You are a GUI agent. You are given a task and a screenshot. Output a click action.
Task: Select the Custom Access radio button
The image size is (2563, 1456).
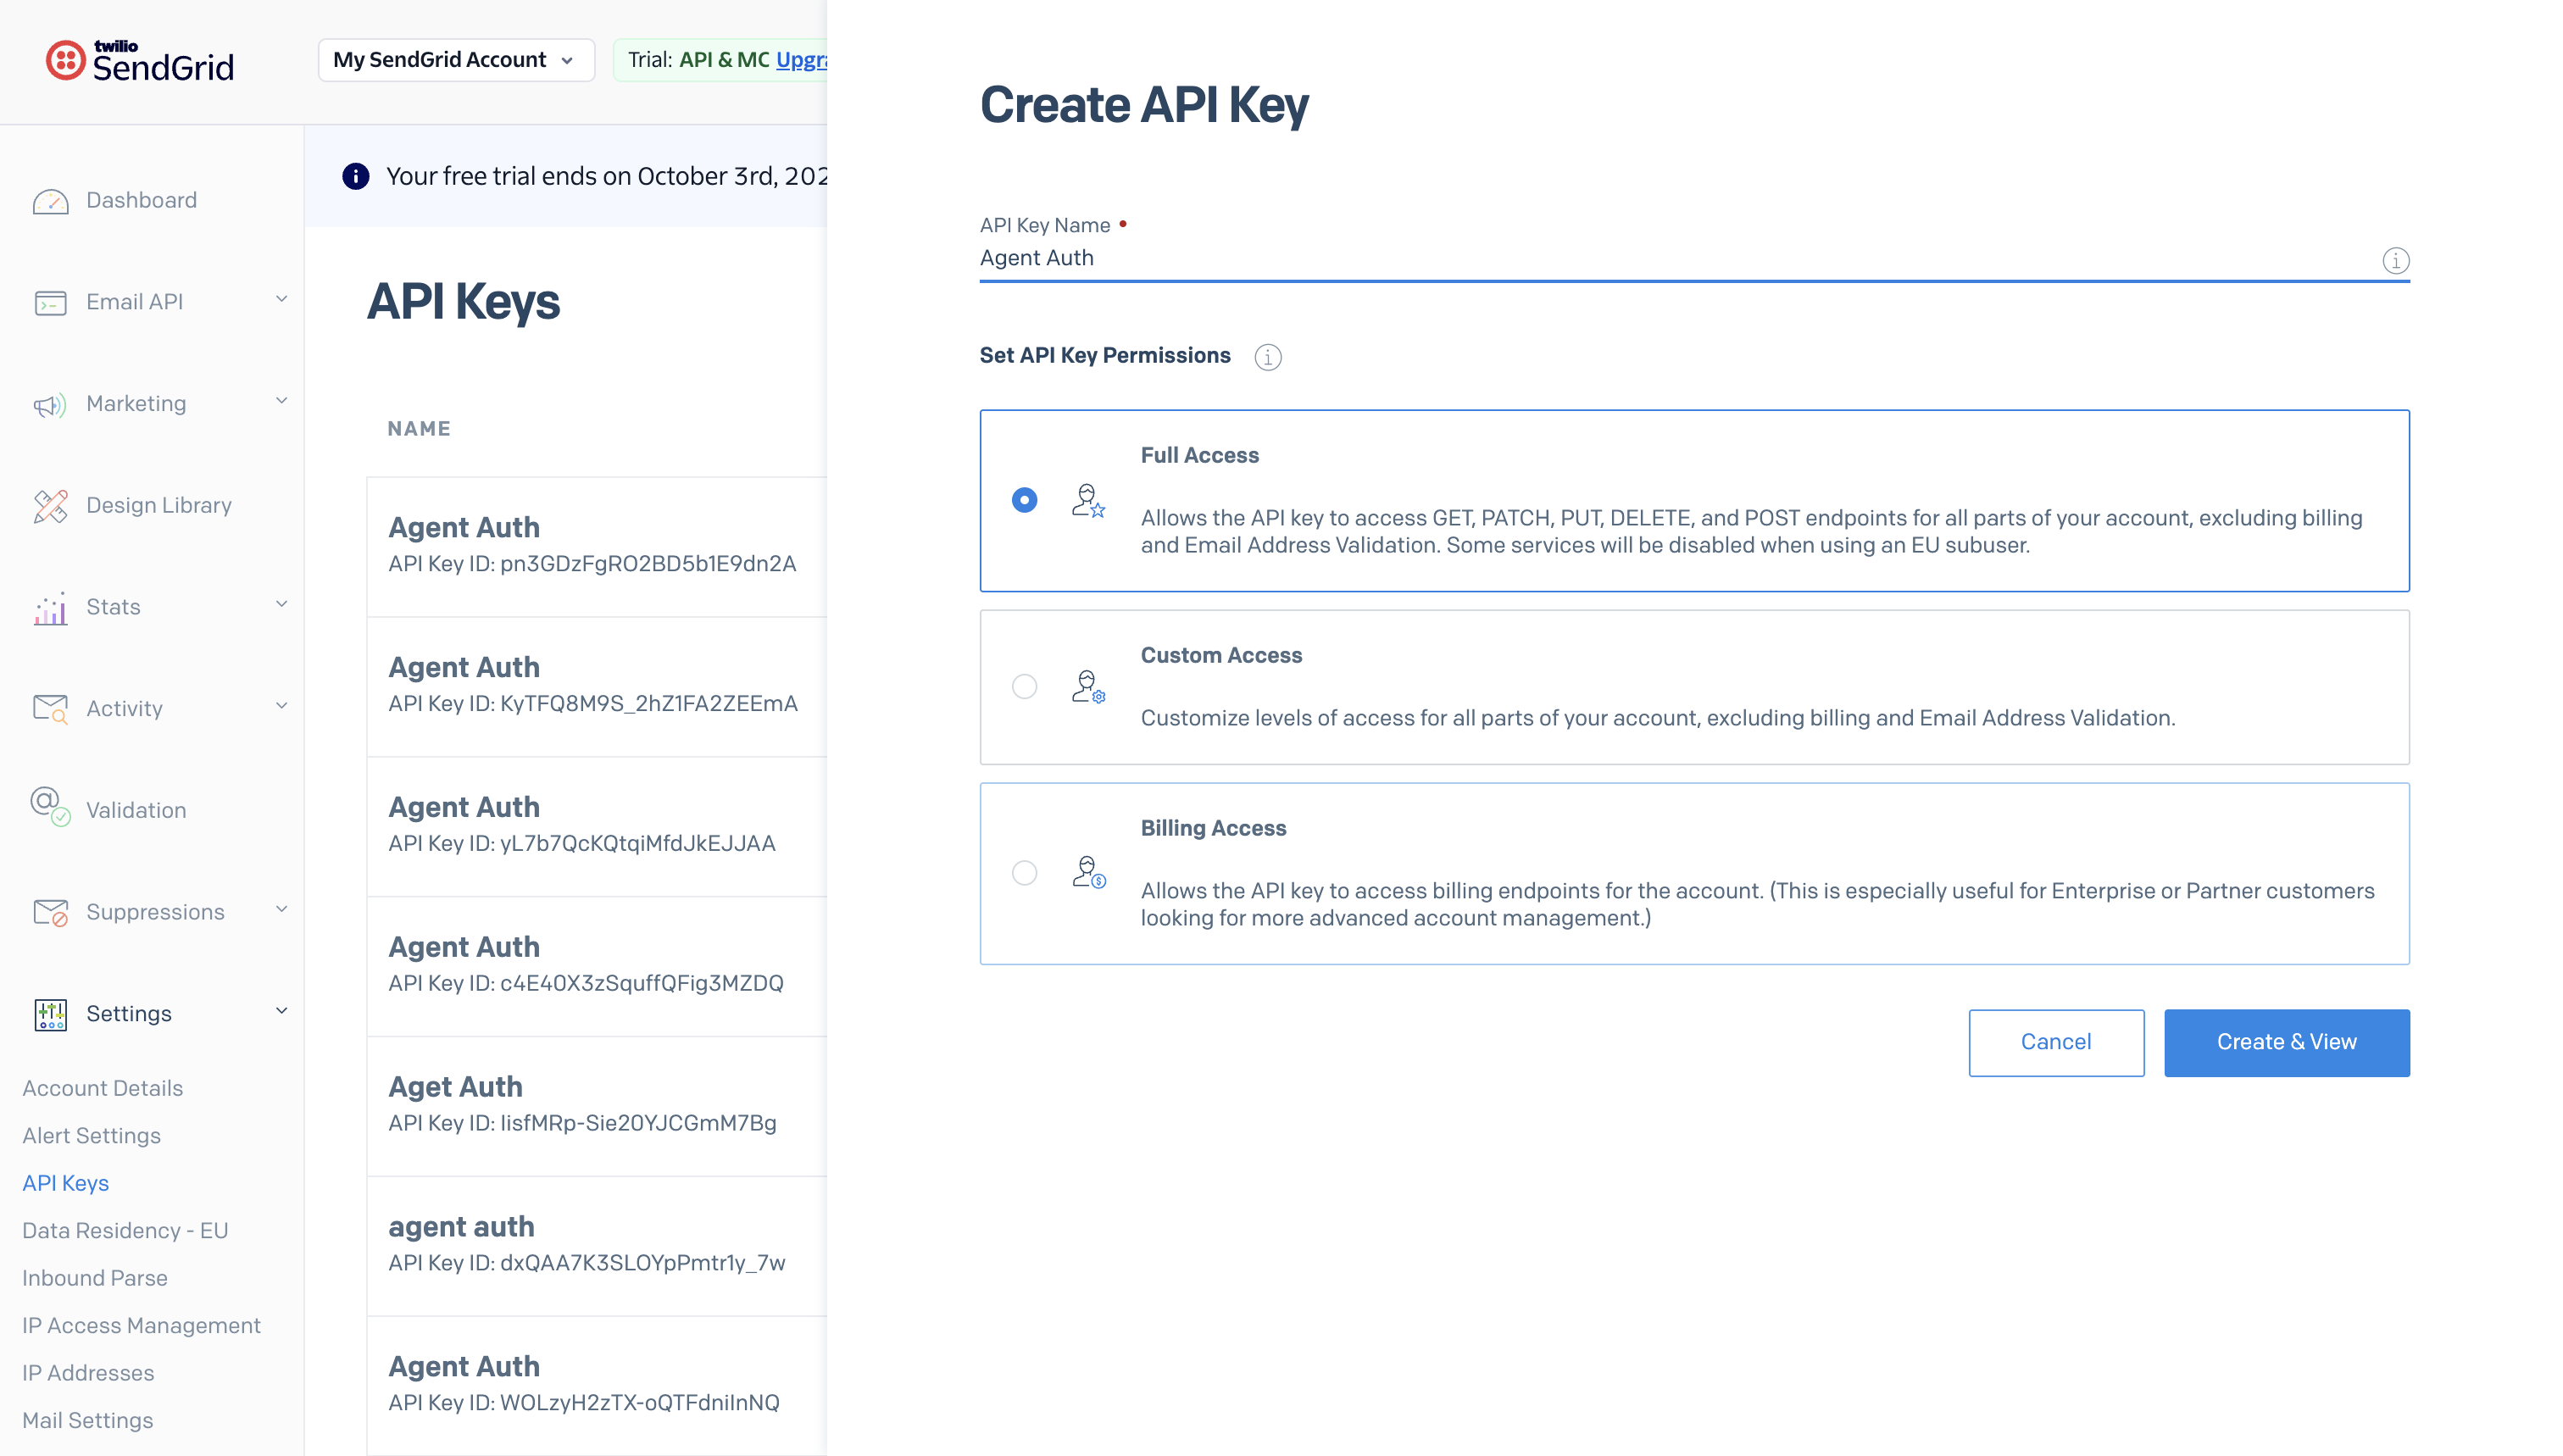point(1024,687)
